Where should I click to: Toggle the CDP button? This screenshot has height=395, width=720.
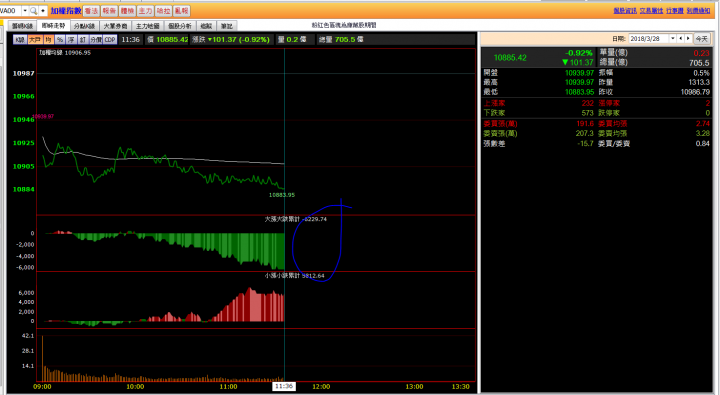pyautogui.click(x=110, y=40)
